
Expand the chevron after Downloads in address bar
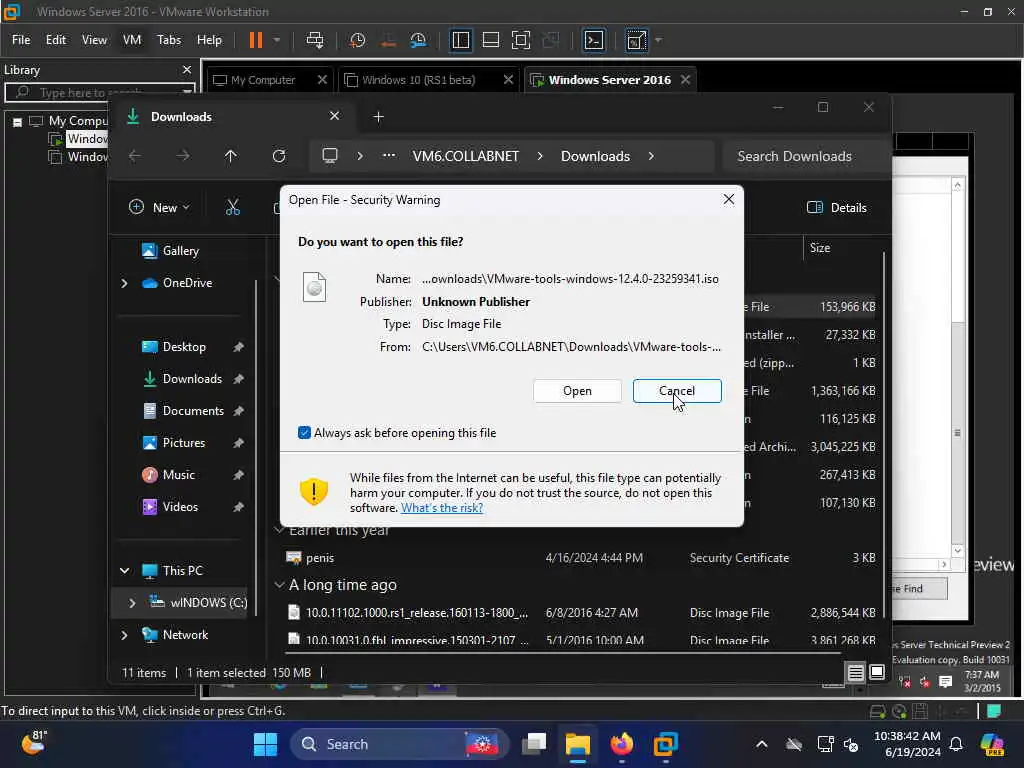click(651, 156)
